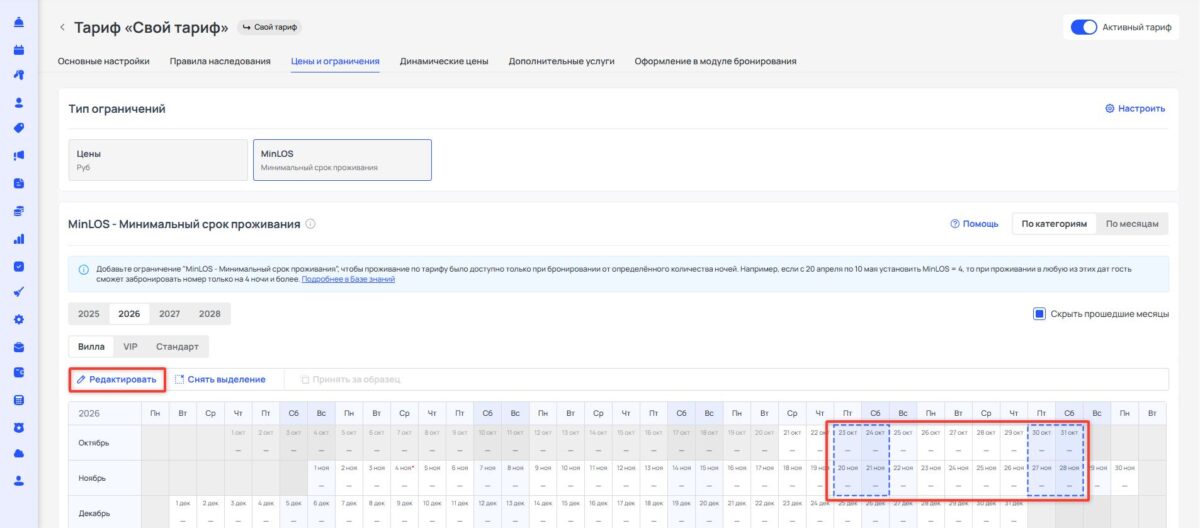1200x528 pixels.
Task: Select year 2026 tab
Action: 129,314
